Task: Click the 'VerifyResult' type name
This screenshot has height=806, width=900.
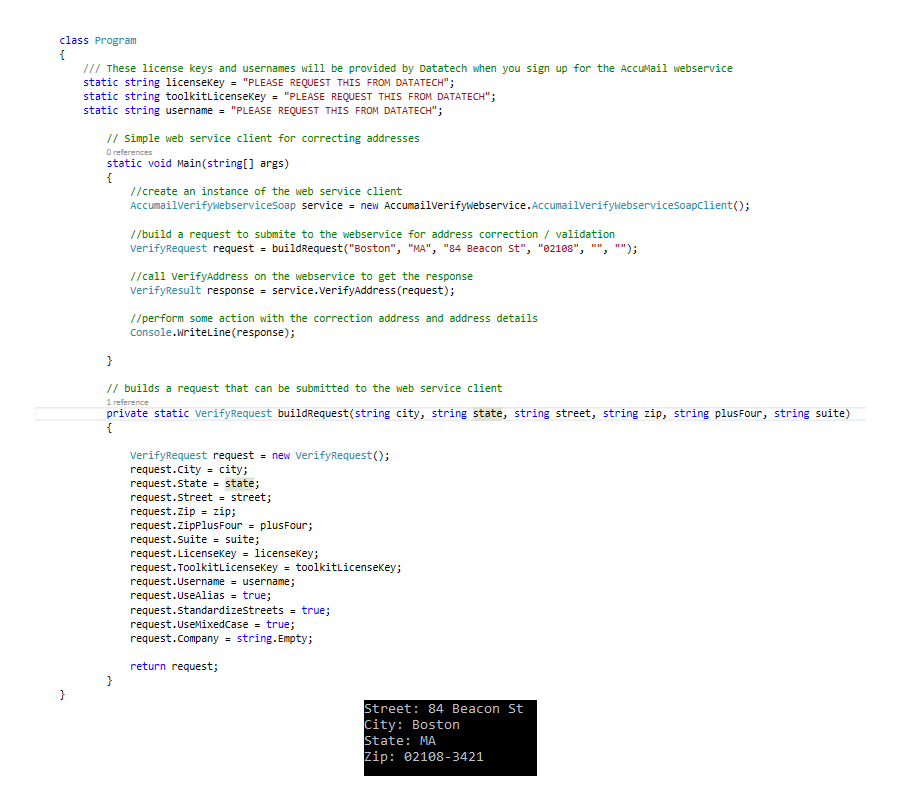Action: (165, 290)
